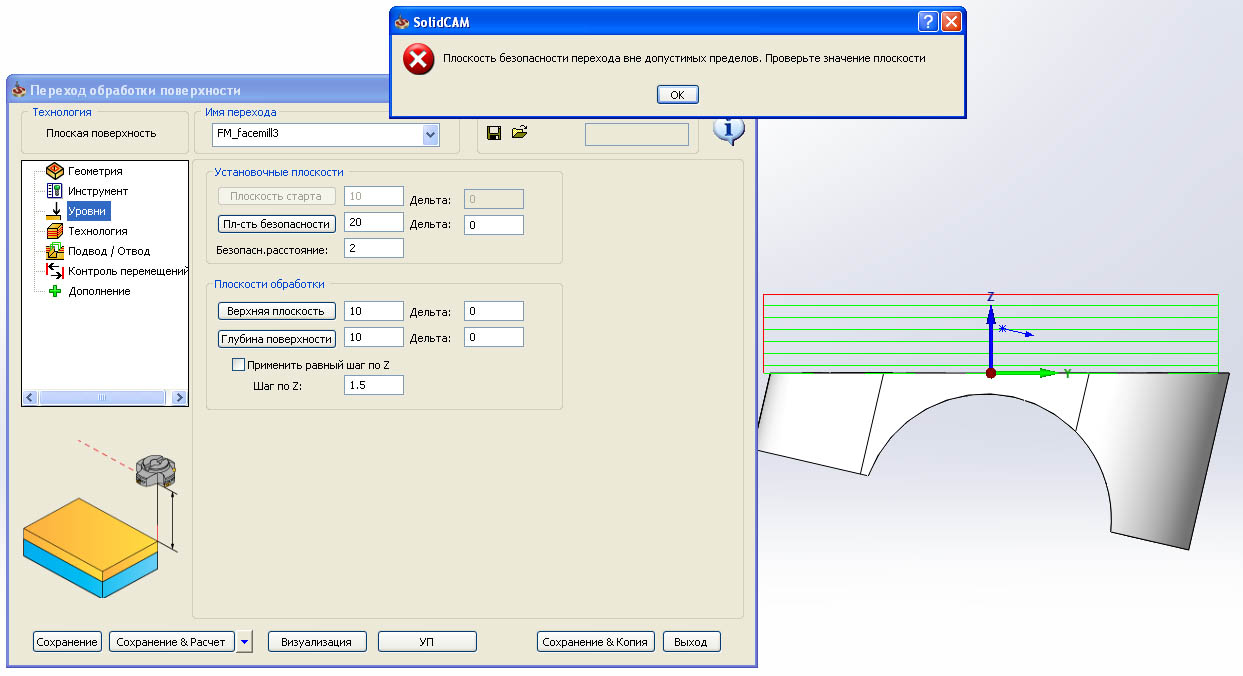Click the tree scrollbar left arrow
The width and height of the screenshot is (1243, 676).
[30, 397]
